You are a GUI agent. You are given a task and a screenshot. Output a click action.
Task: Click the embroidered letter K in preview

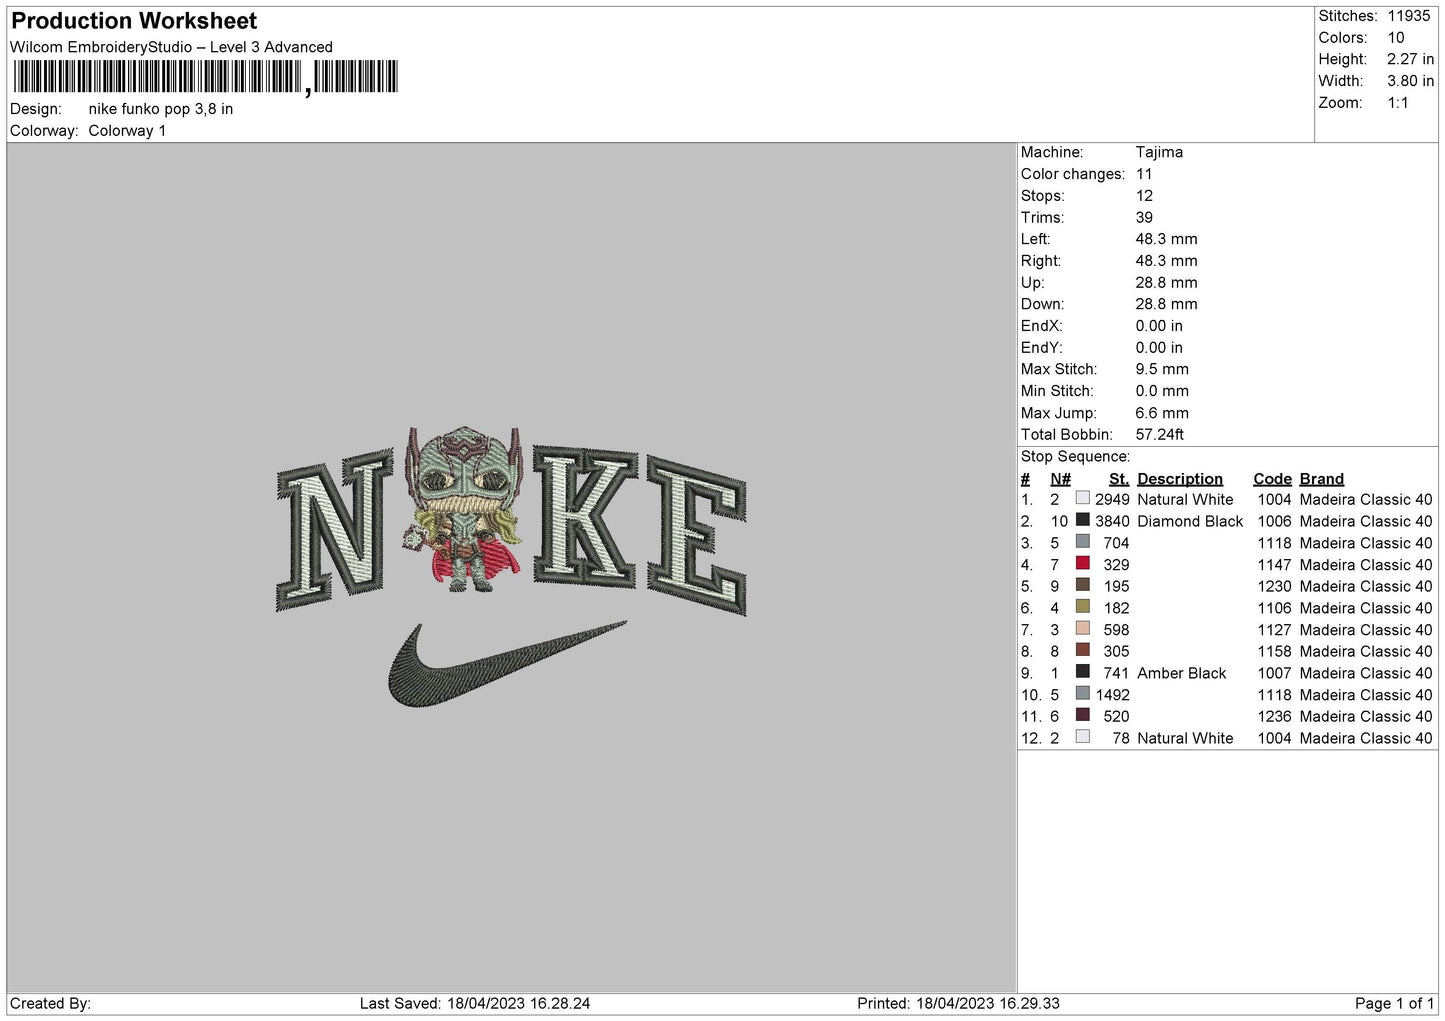[585, 516]
